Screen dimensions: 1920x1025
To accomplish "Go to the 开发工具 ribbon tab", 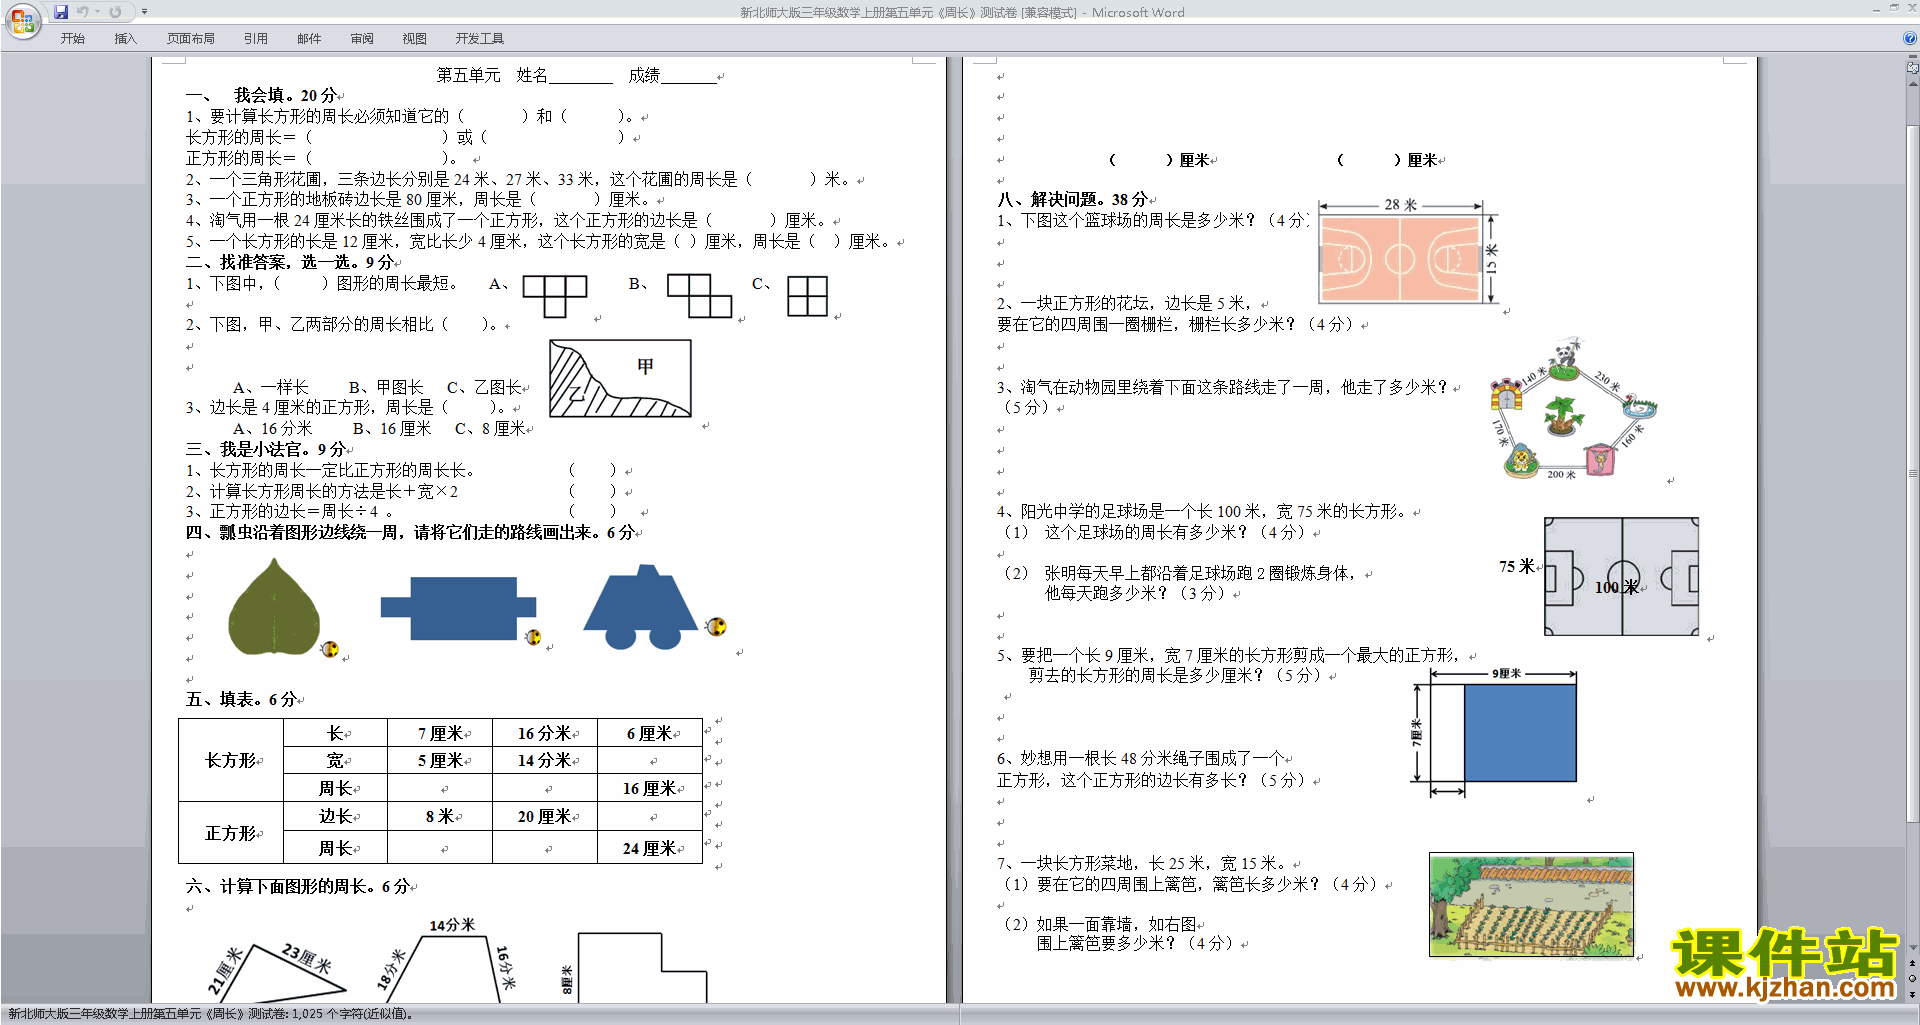I will point(480,38).
